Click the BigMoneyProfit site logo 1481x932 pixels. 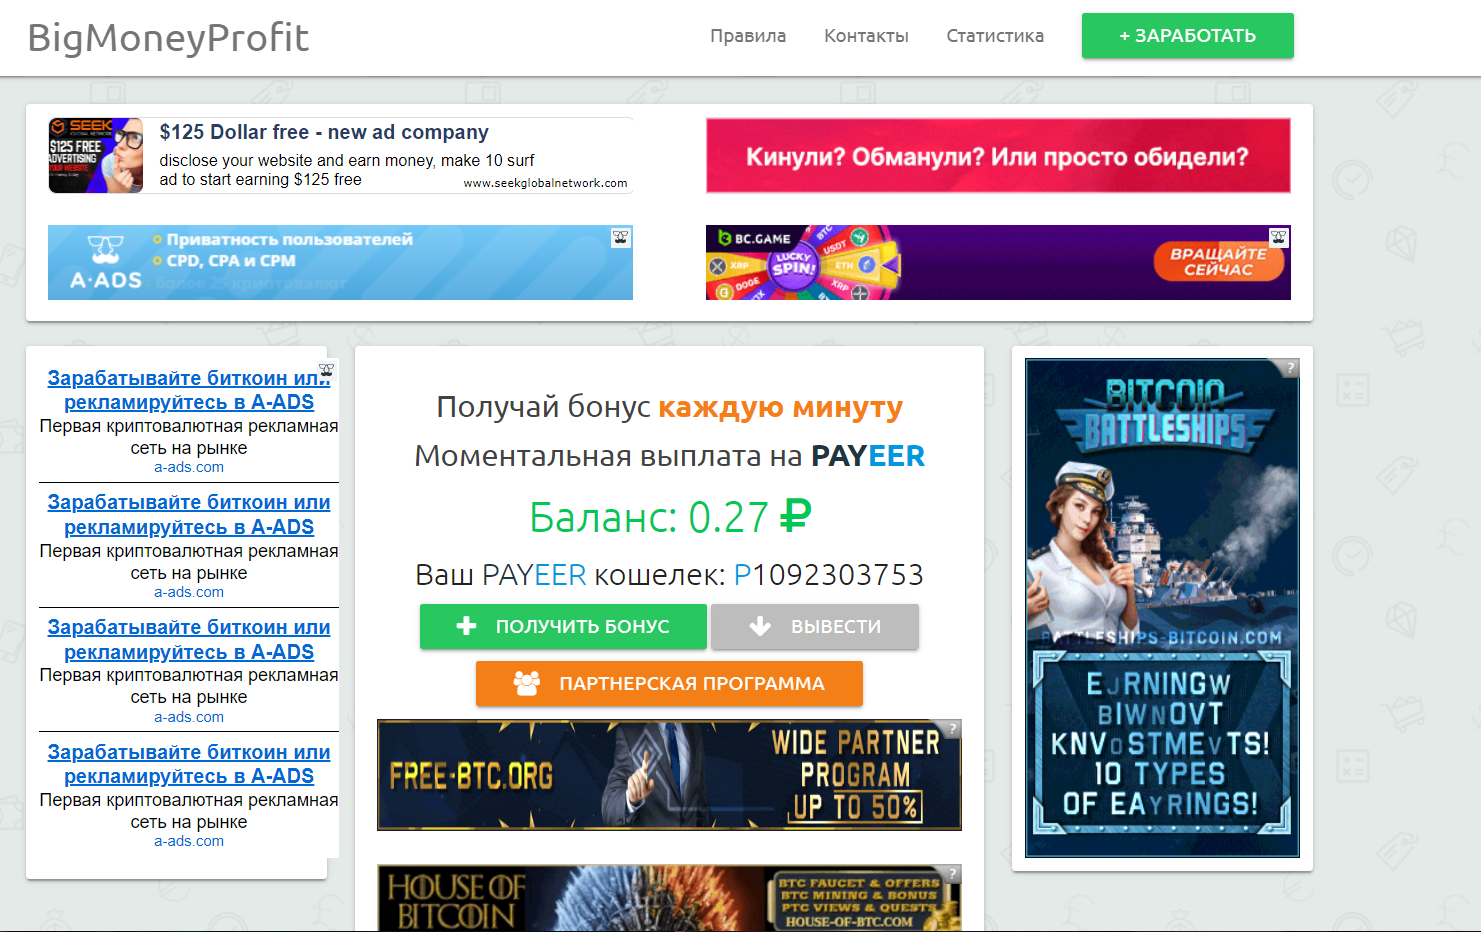[x=168, y=38]
